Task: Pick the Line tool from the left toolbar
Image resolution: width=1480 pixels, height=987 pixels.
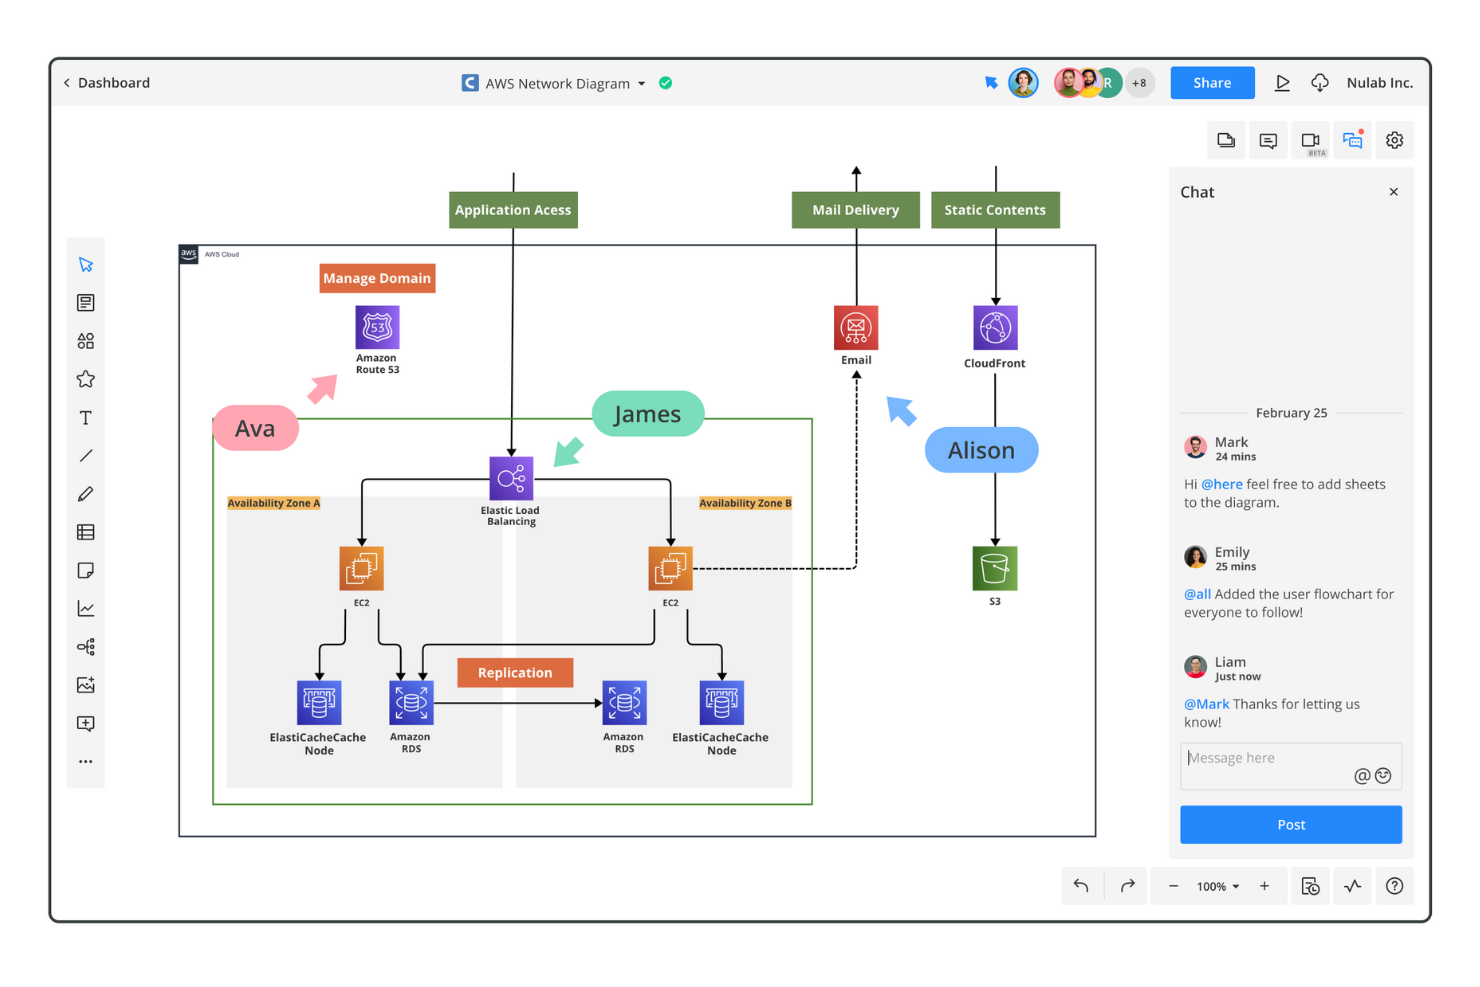Action: tap(86, 455)
